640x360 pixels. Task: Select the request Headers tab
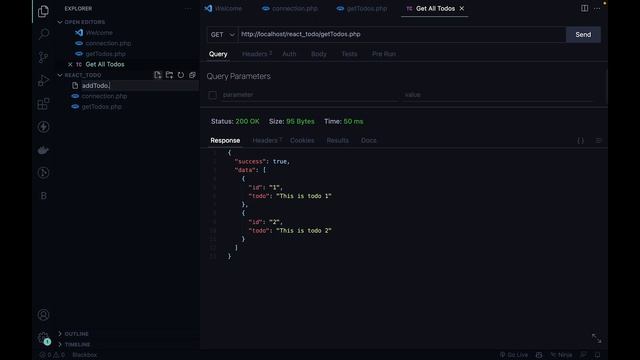pos(257,54)
